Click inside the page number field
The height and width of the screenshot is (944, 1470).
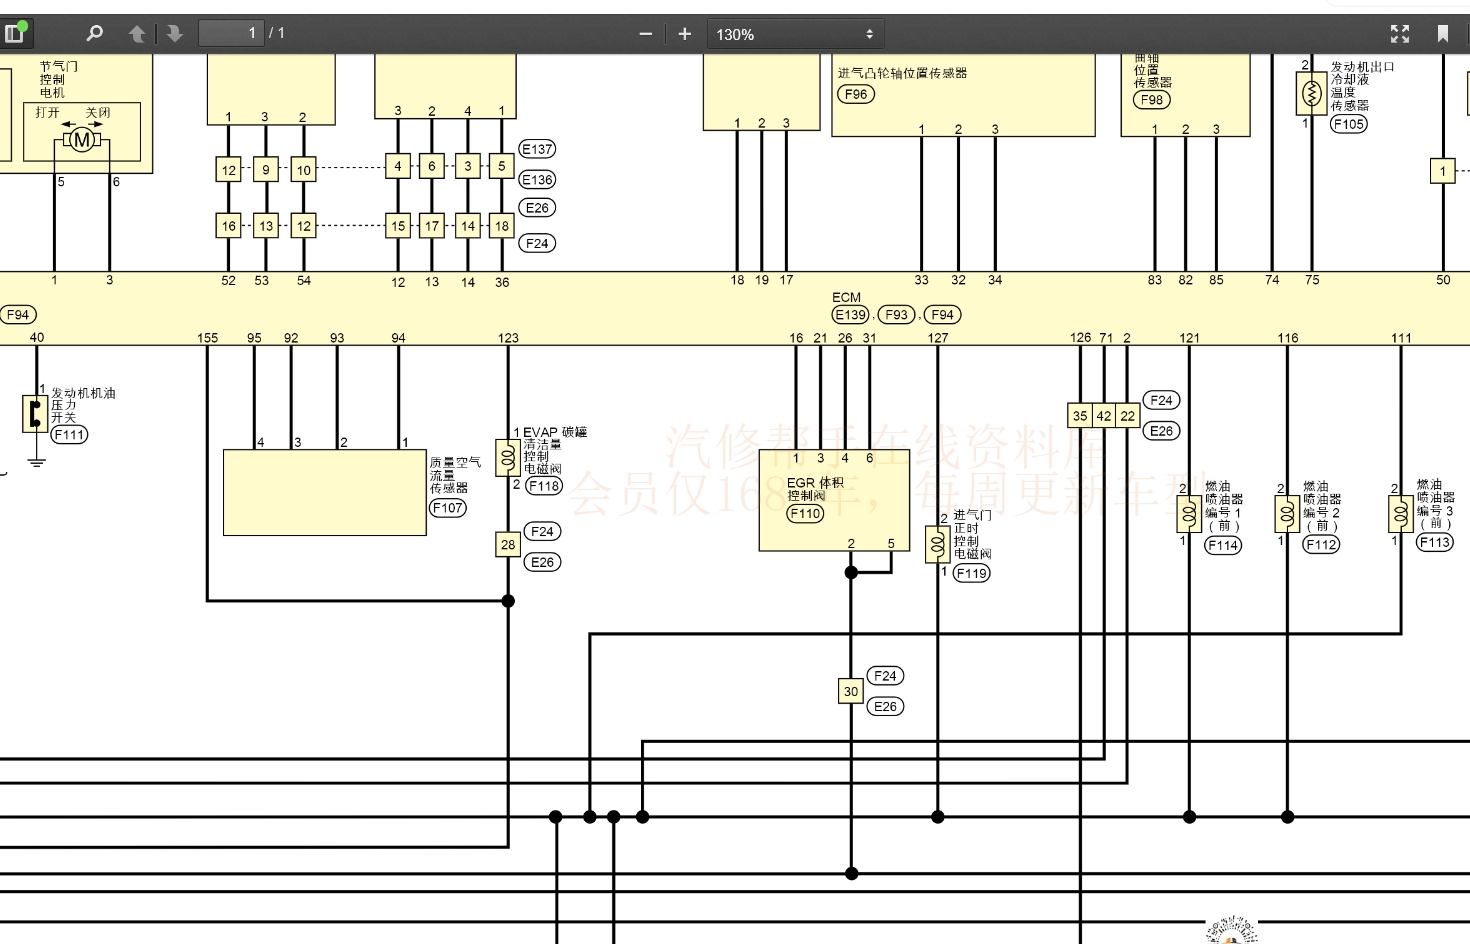point(231,31)
